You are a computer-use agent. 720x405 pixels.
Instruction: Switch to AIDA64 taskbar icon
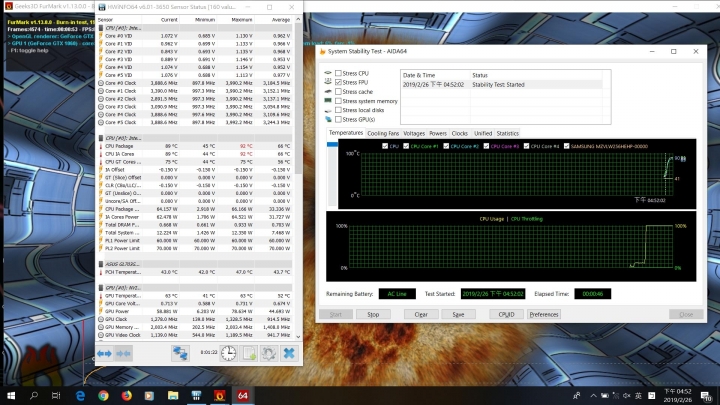(243, 395)
